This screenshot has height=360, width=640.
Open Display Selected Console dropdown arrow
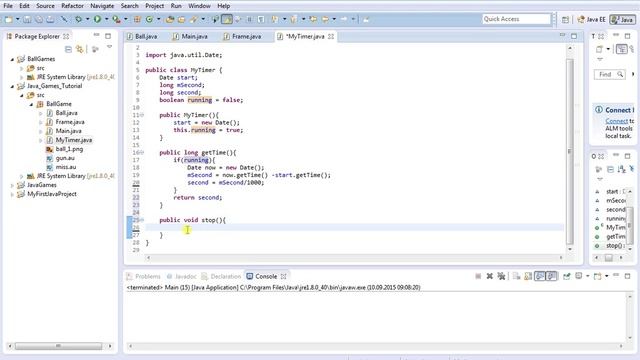[x=587, y=276]
